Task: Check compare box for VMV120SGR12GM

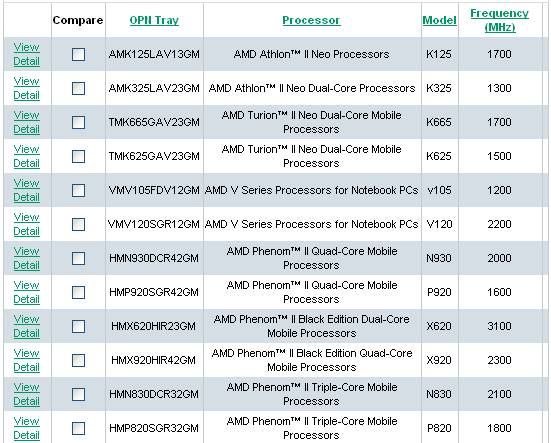Action: click(78, 224)
